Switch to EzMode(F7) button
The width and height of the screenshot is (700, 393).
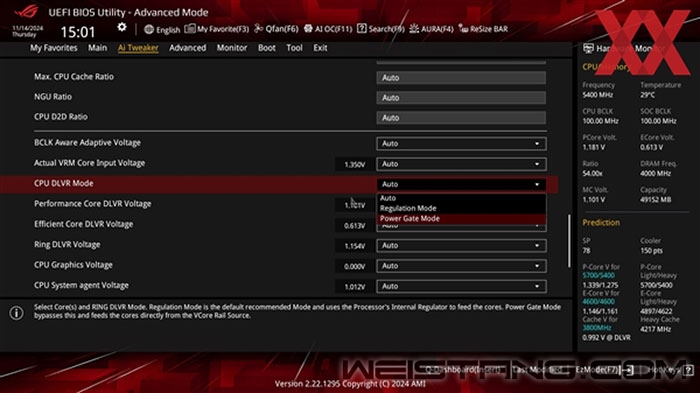[x=604, y=370]
